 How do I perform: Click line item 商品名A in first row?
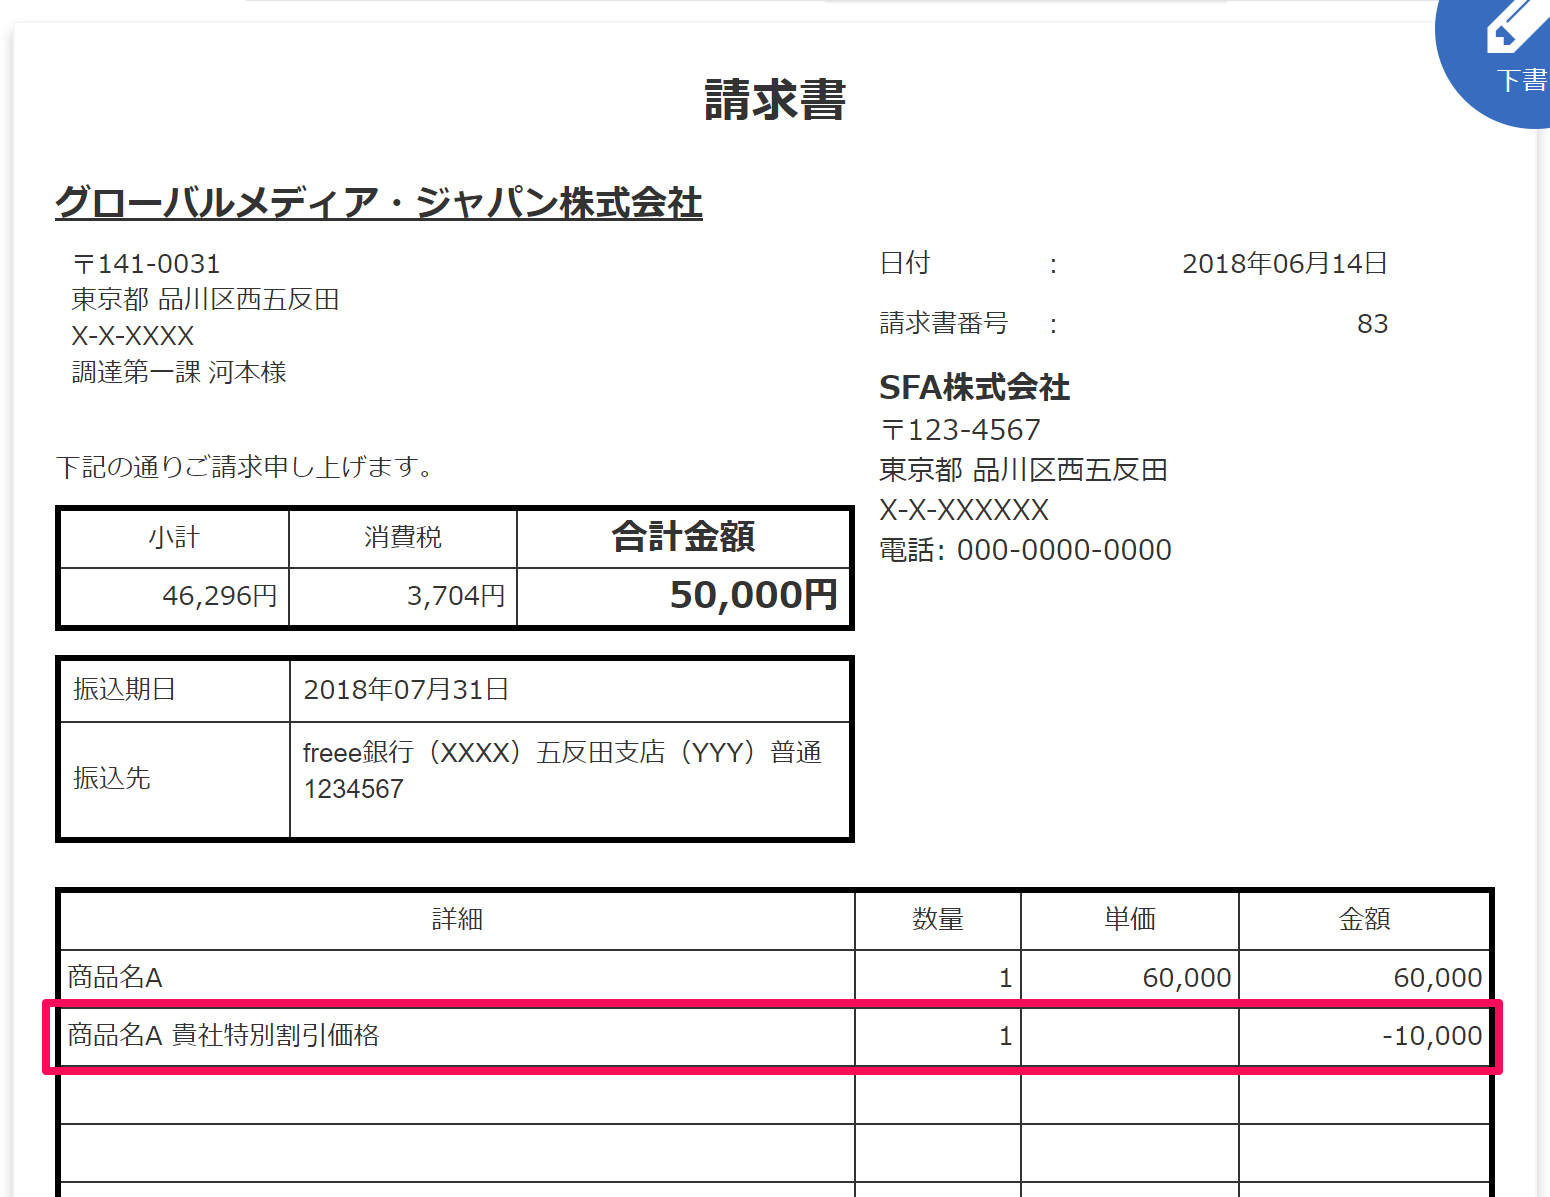click(115, 978)
